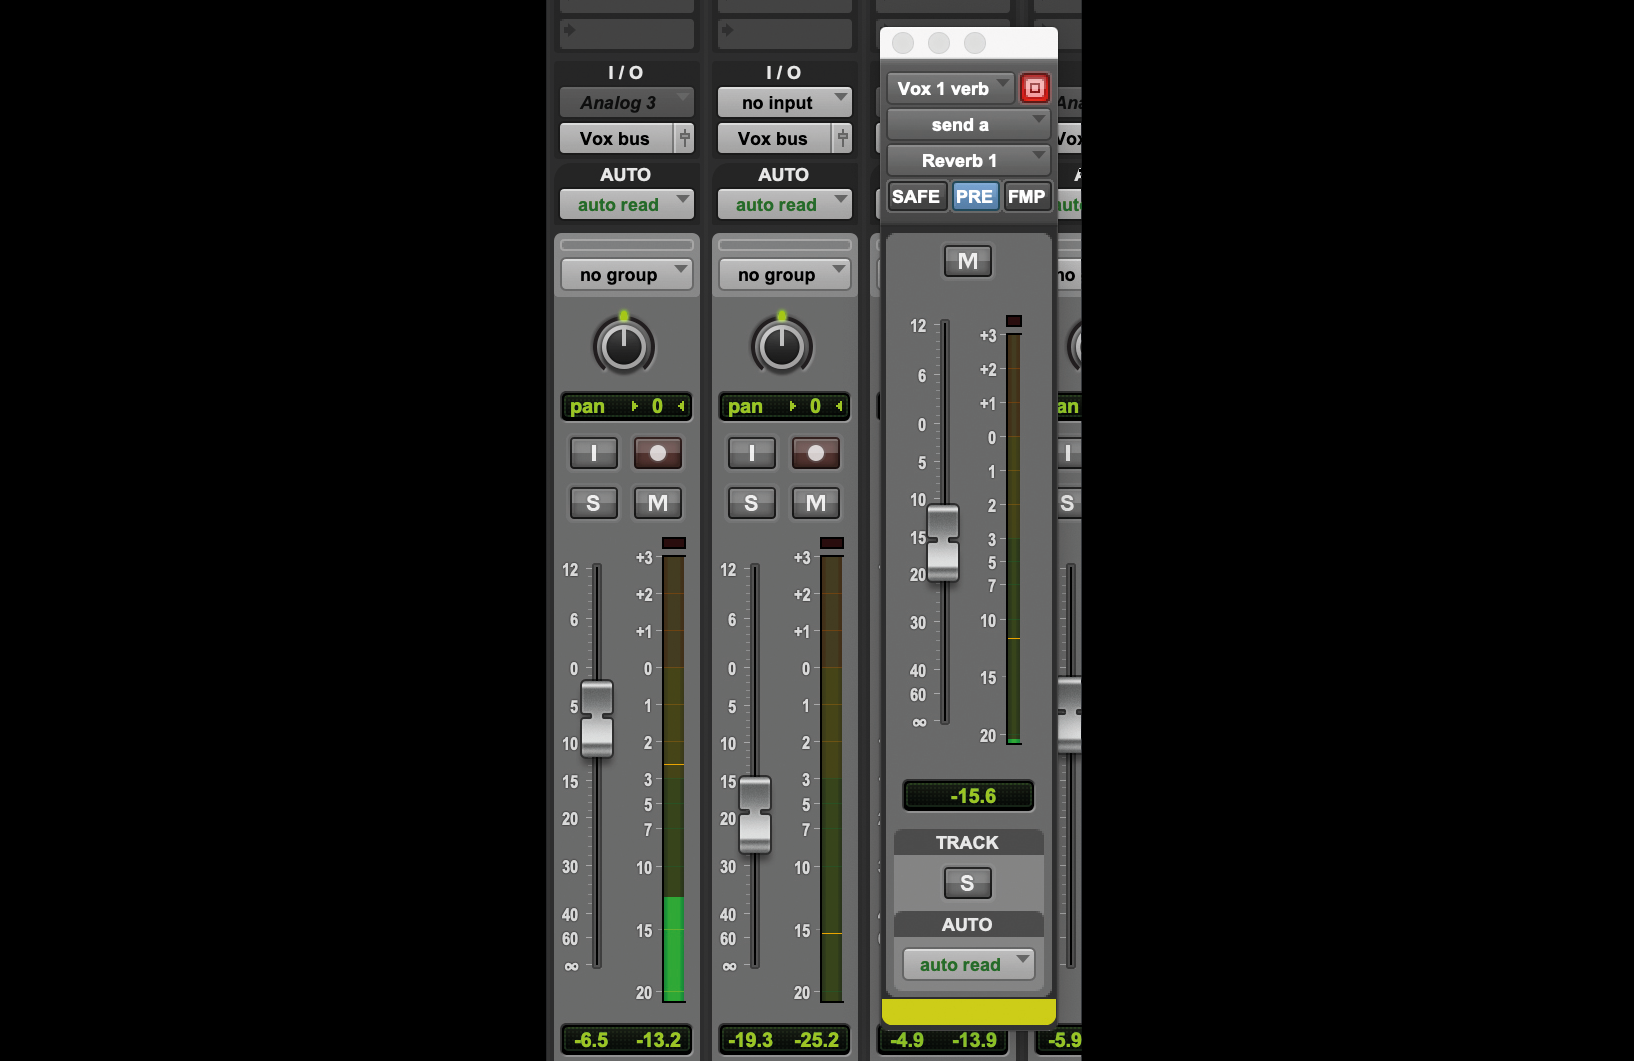Image resolution: width=1634 pixels, height=1061 pixels.
Task: Close the send window
Action: [x=903, y=43]
